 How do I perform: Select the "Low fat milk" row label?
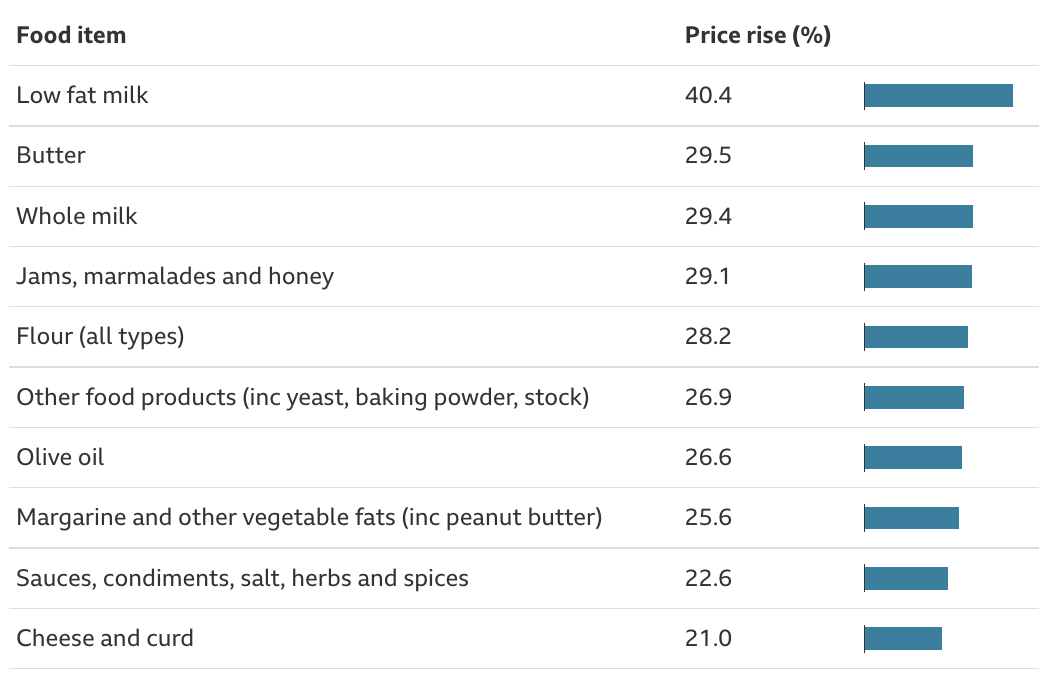click(x=82, y=96)
